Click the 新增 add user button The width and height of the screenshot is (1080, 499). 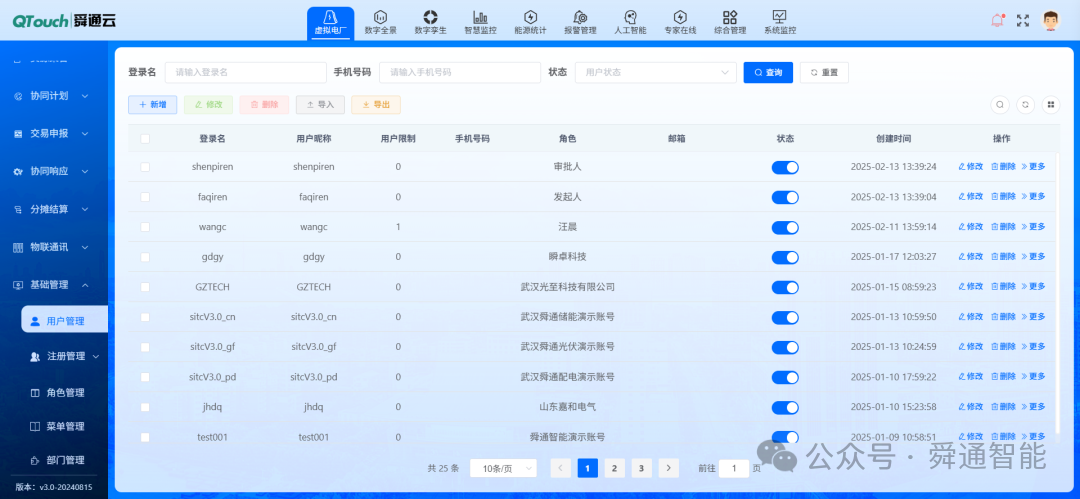point(152,105)
